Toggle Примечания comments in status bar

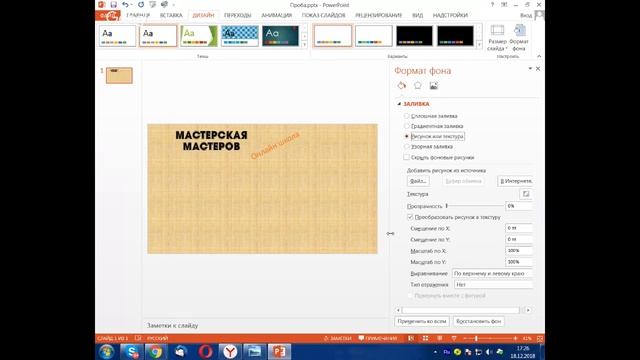378,338
